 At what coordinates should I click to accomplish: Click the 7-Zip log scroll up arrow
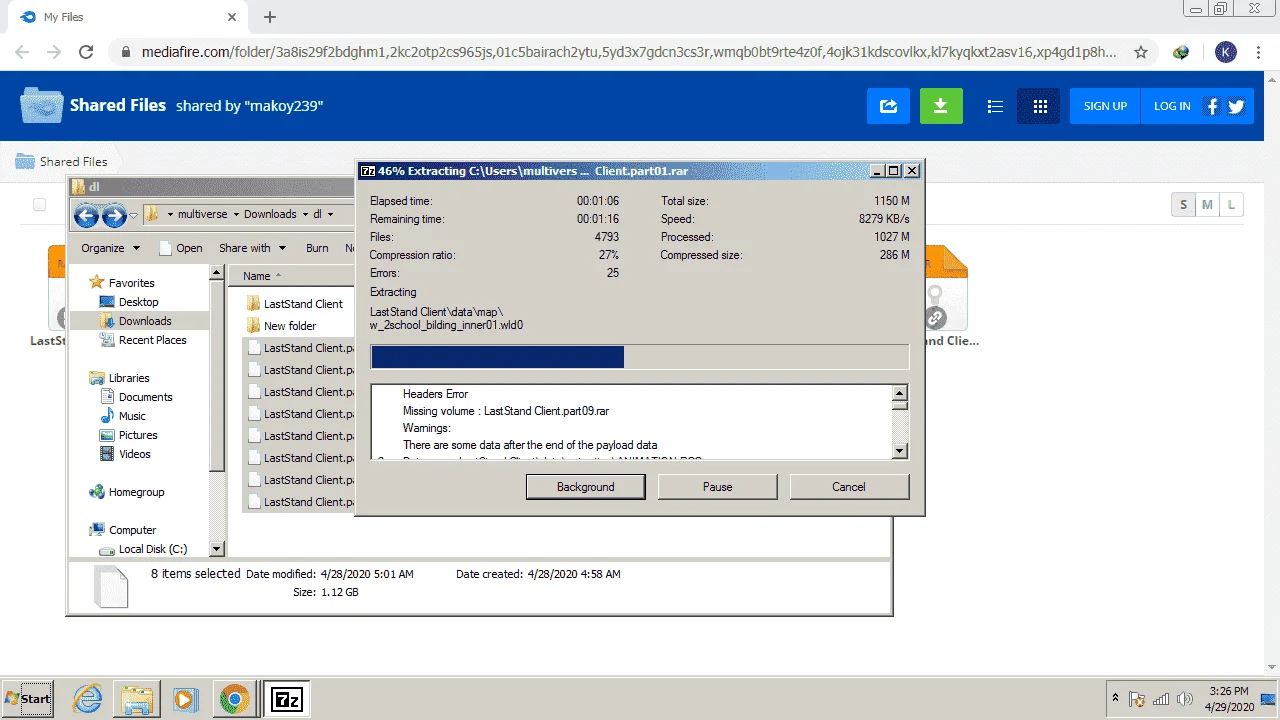click(x=900, y=393)
